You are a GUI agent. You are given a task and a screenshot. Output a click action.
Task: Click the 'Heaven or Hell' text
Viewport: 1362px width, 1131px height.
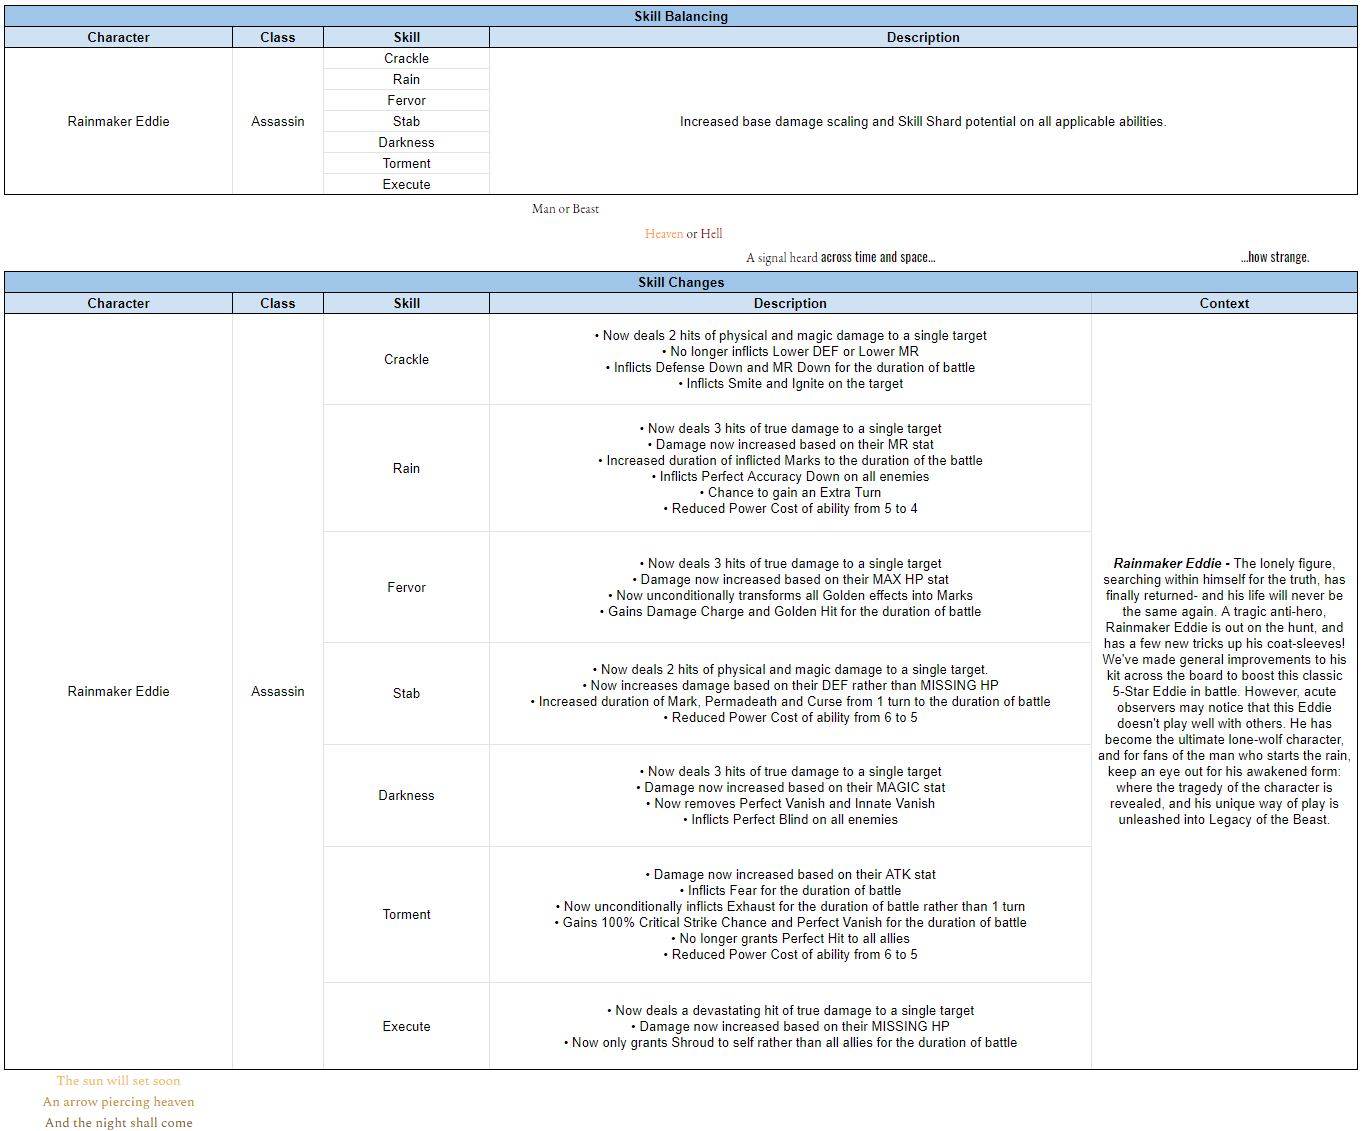683,234
